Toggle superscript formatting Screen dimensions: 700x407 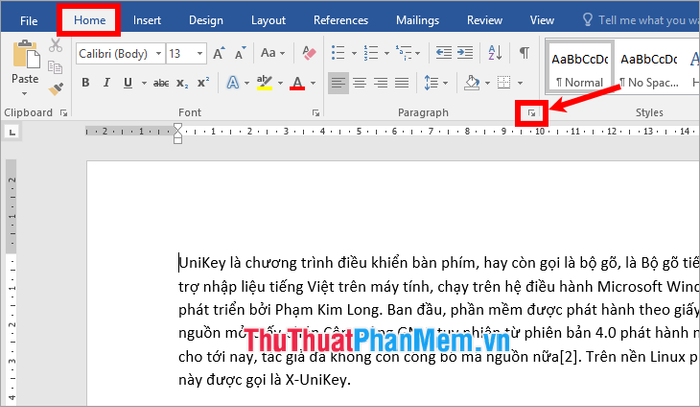(203, 83)
